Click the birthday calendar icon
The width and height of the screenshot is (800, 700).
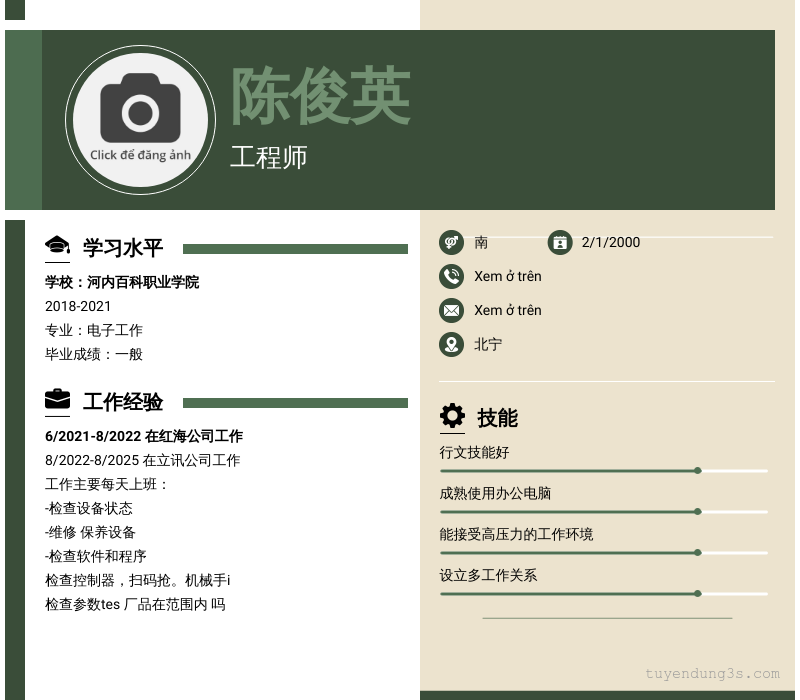[560, 242]
